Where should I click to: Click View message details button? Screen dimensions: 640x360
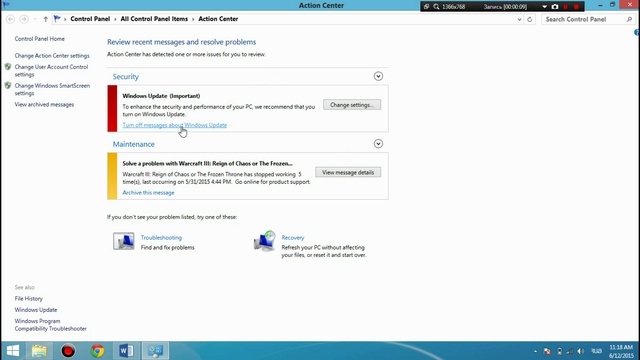[x=348, y=172]
